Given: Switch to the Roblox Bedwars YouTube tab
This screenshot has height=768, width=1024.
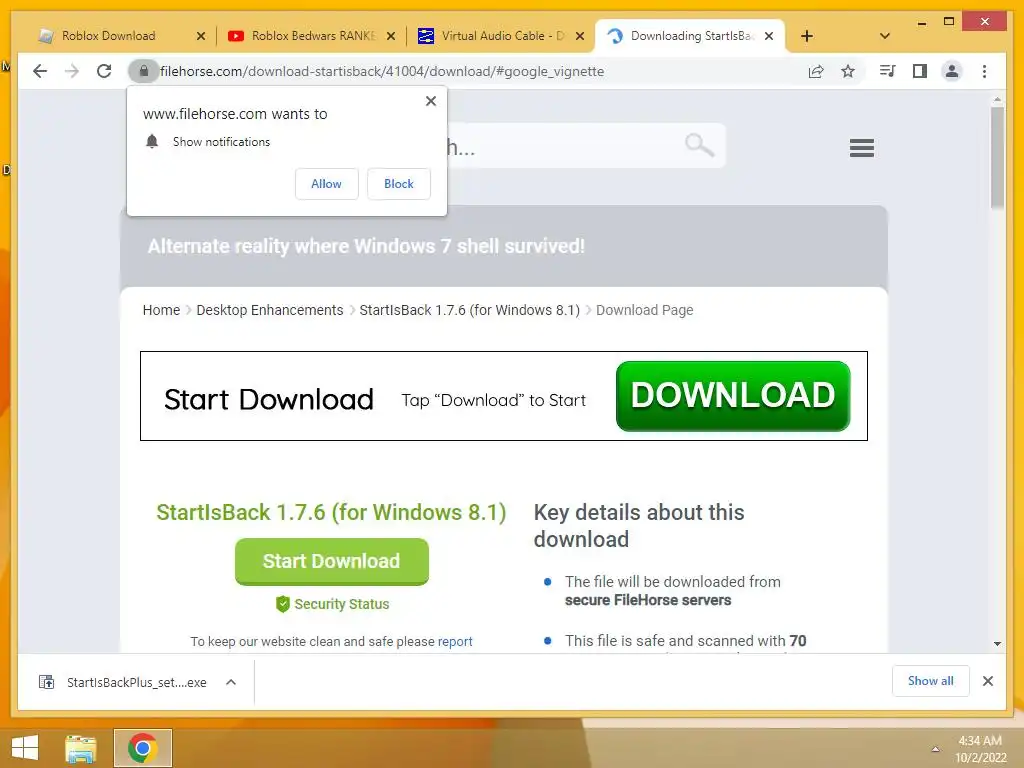Looking at the screenshot, I should coord(304,36).
